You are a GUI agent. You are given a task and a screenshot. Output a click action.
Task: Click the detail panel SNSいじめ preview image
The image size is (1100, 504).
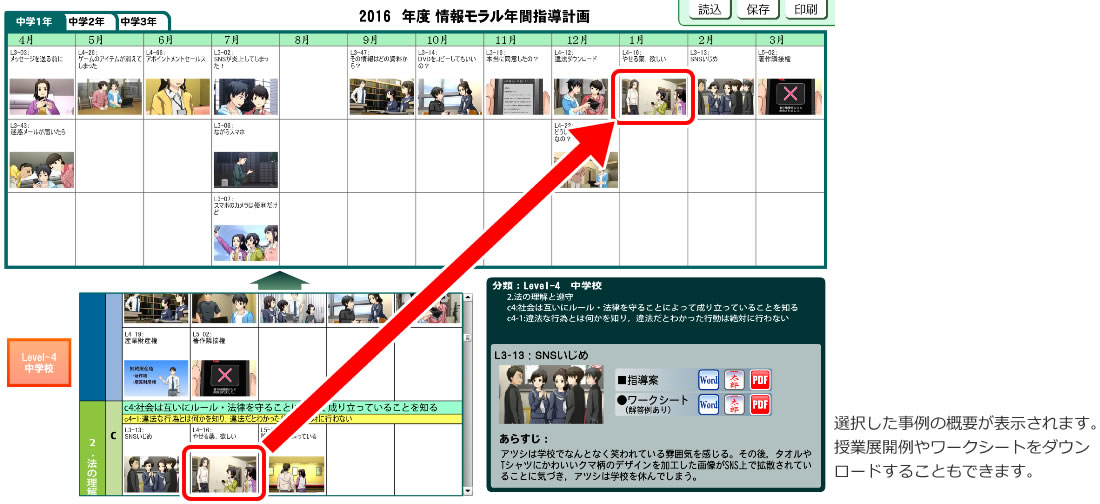551,394
